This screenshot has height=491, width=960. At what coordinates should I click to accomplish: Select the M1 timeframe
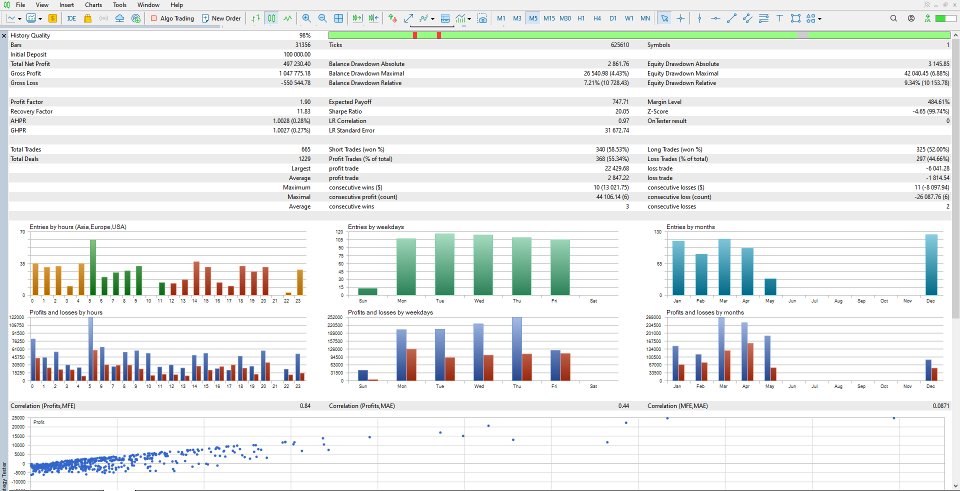pyautogui.click(x=501, y=18)
